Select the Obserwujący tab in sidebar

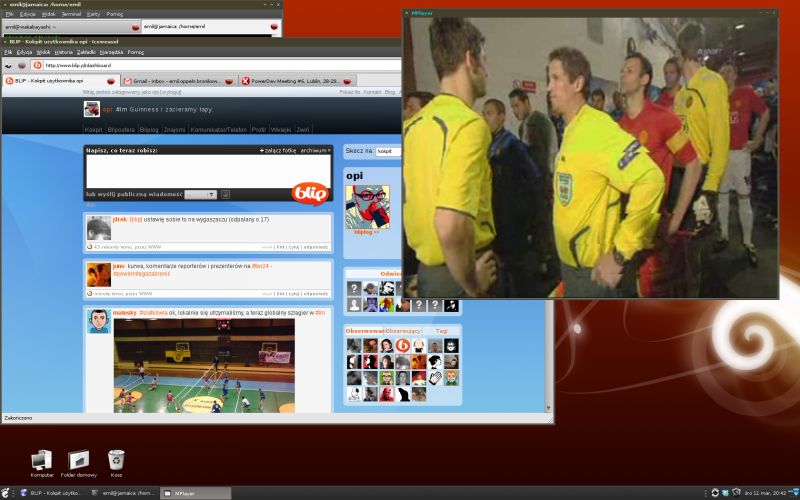pos(403,331)
